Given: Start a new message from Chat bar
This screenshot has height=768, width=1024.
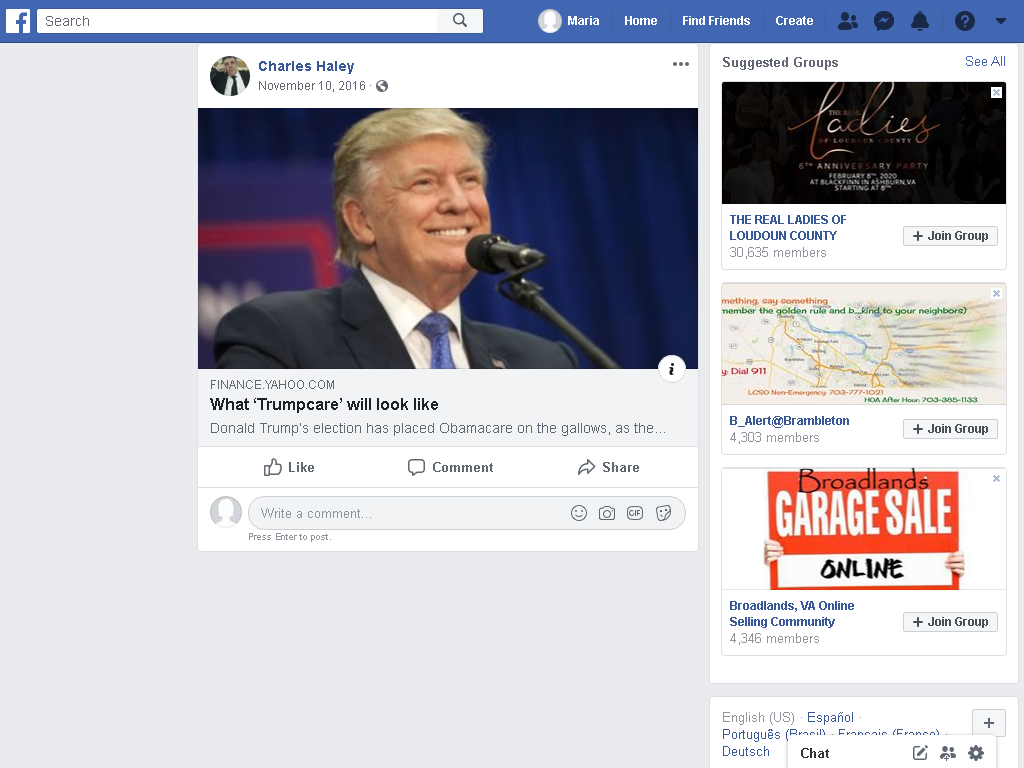Looking at the screenshot, I should click(920, 753).
